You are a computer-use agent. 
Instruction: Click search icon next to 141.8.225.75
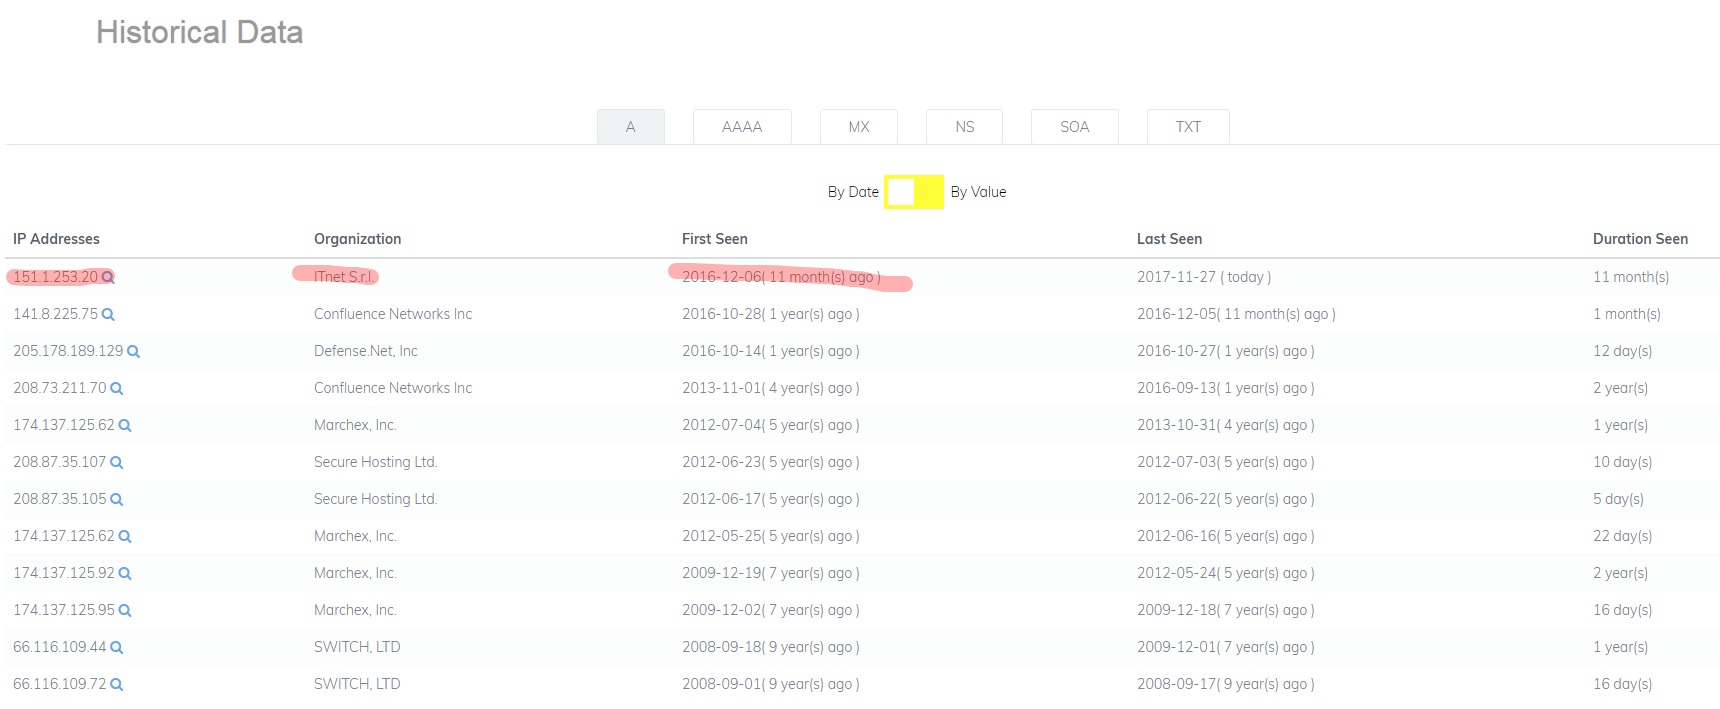(108, 314)
